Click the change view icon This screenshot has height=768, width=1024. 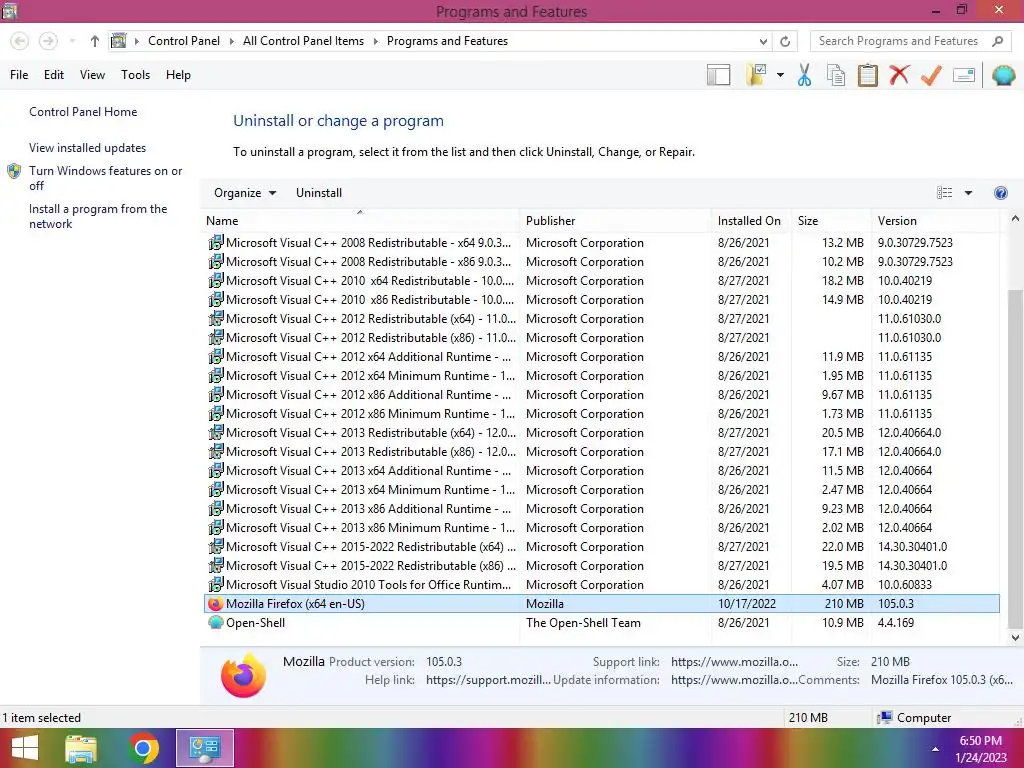click(x=944, y=193)
